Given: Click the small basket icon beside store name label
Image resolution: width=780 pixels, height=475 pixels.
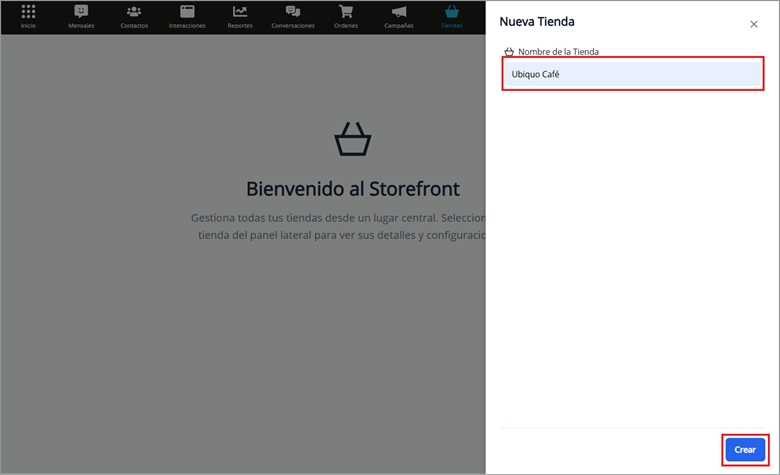Looking at the screenshot, I should pyautogui.click(x=509, y=51).
